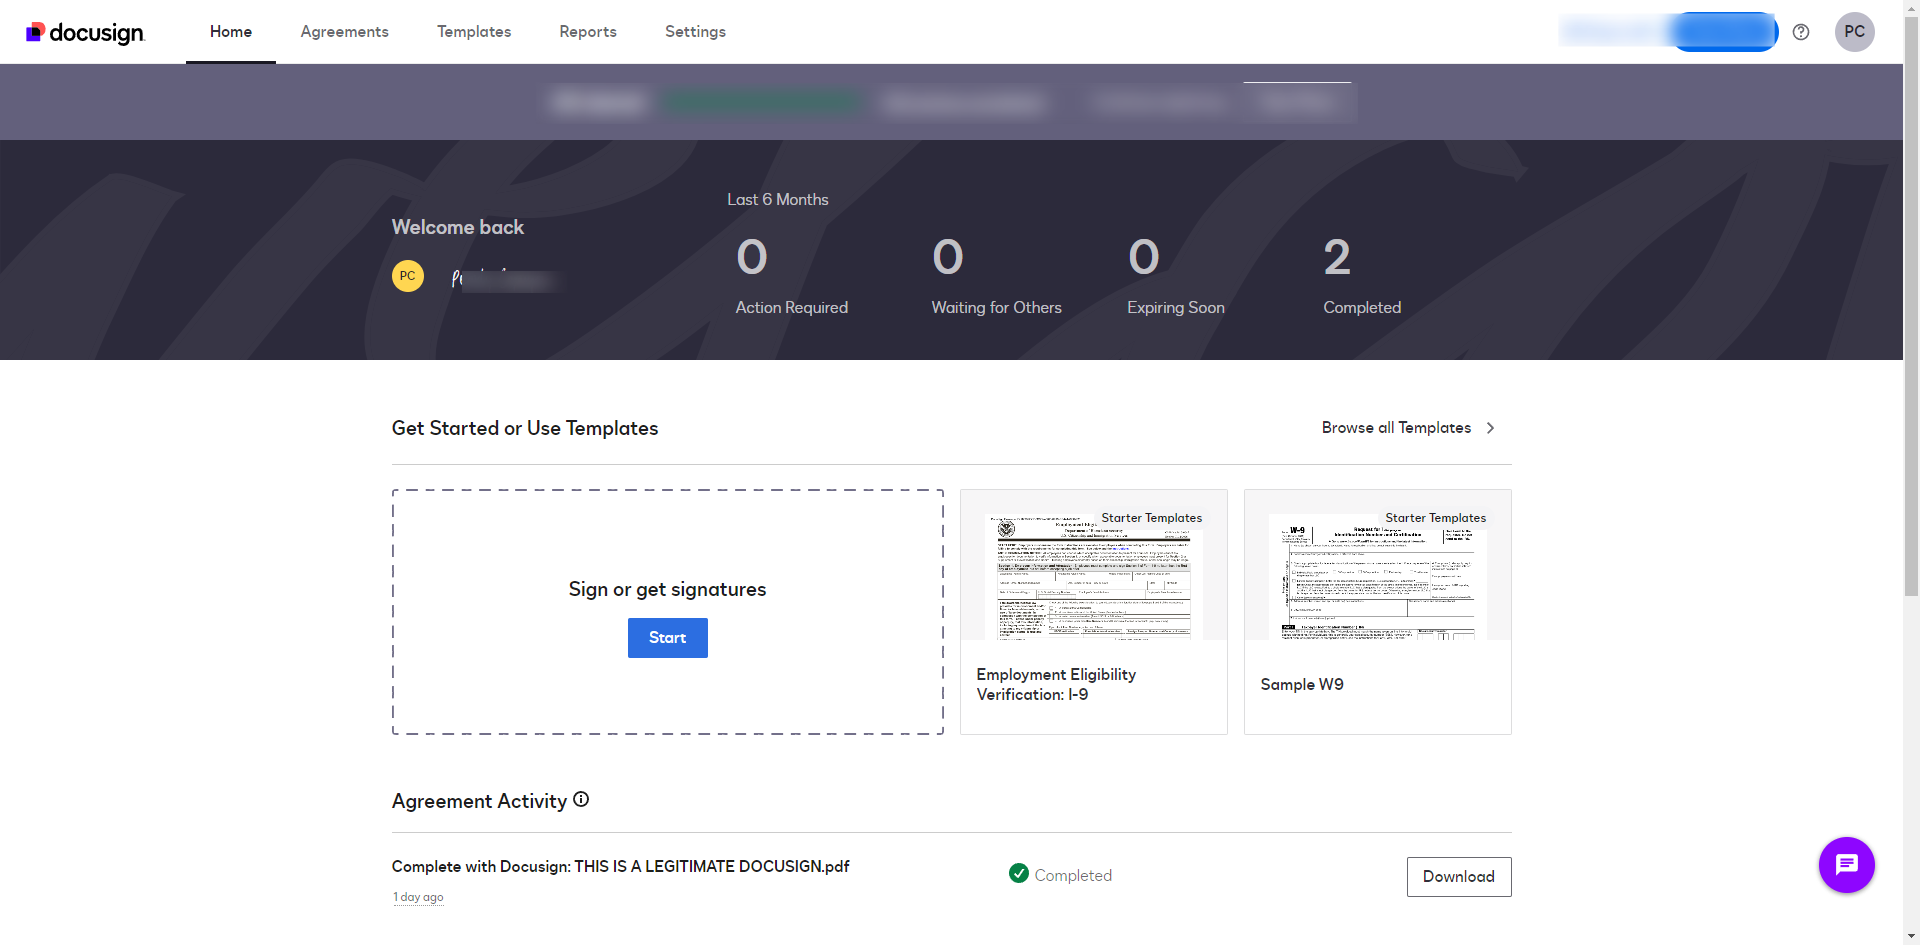Open the Employment Eligibility Verification I-9 thumbnail
Screen dimensions: 1920x945
[x=1094, y=565]
